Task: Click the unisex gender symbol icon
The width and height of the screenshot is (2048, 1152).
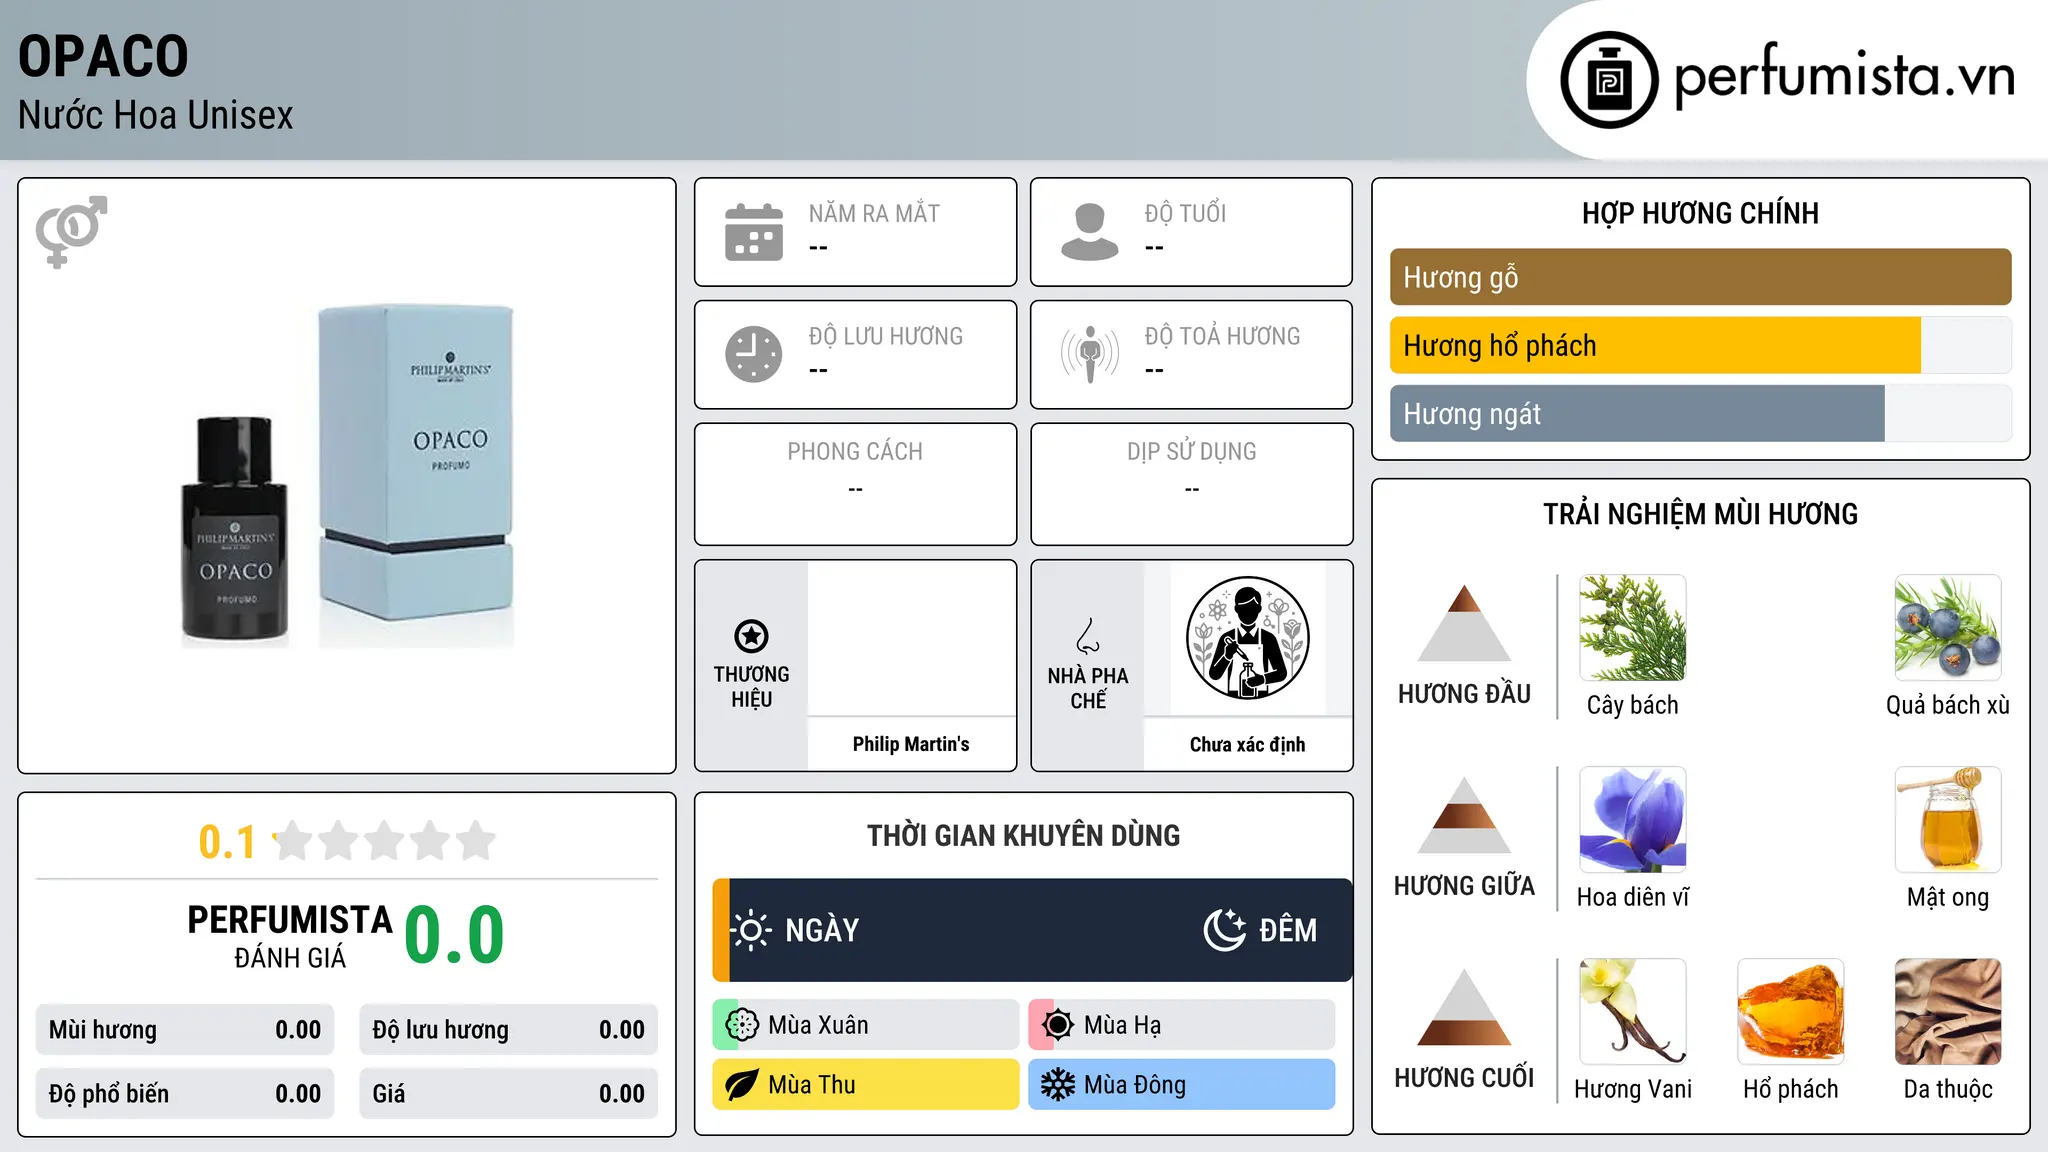Action: (x=71, y=232)
